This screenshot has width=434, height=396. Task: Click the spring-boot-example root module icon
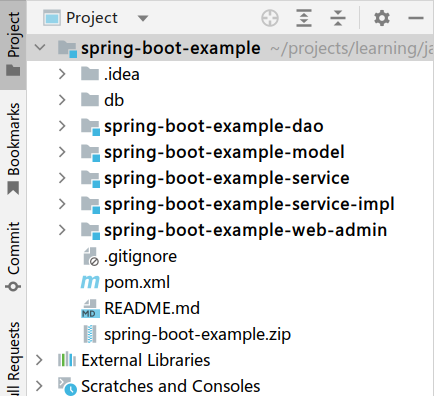coord(68,49)
